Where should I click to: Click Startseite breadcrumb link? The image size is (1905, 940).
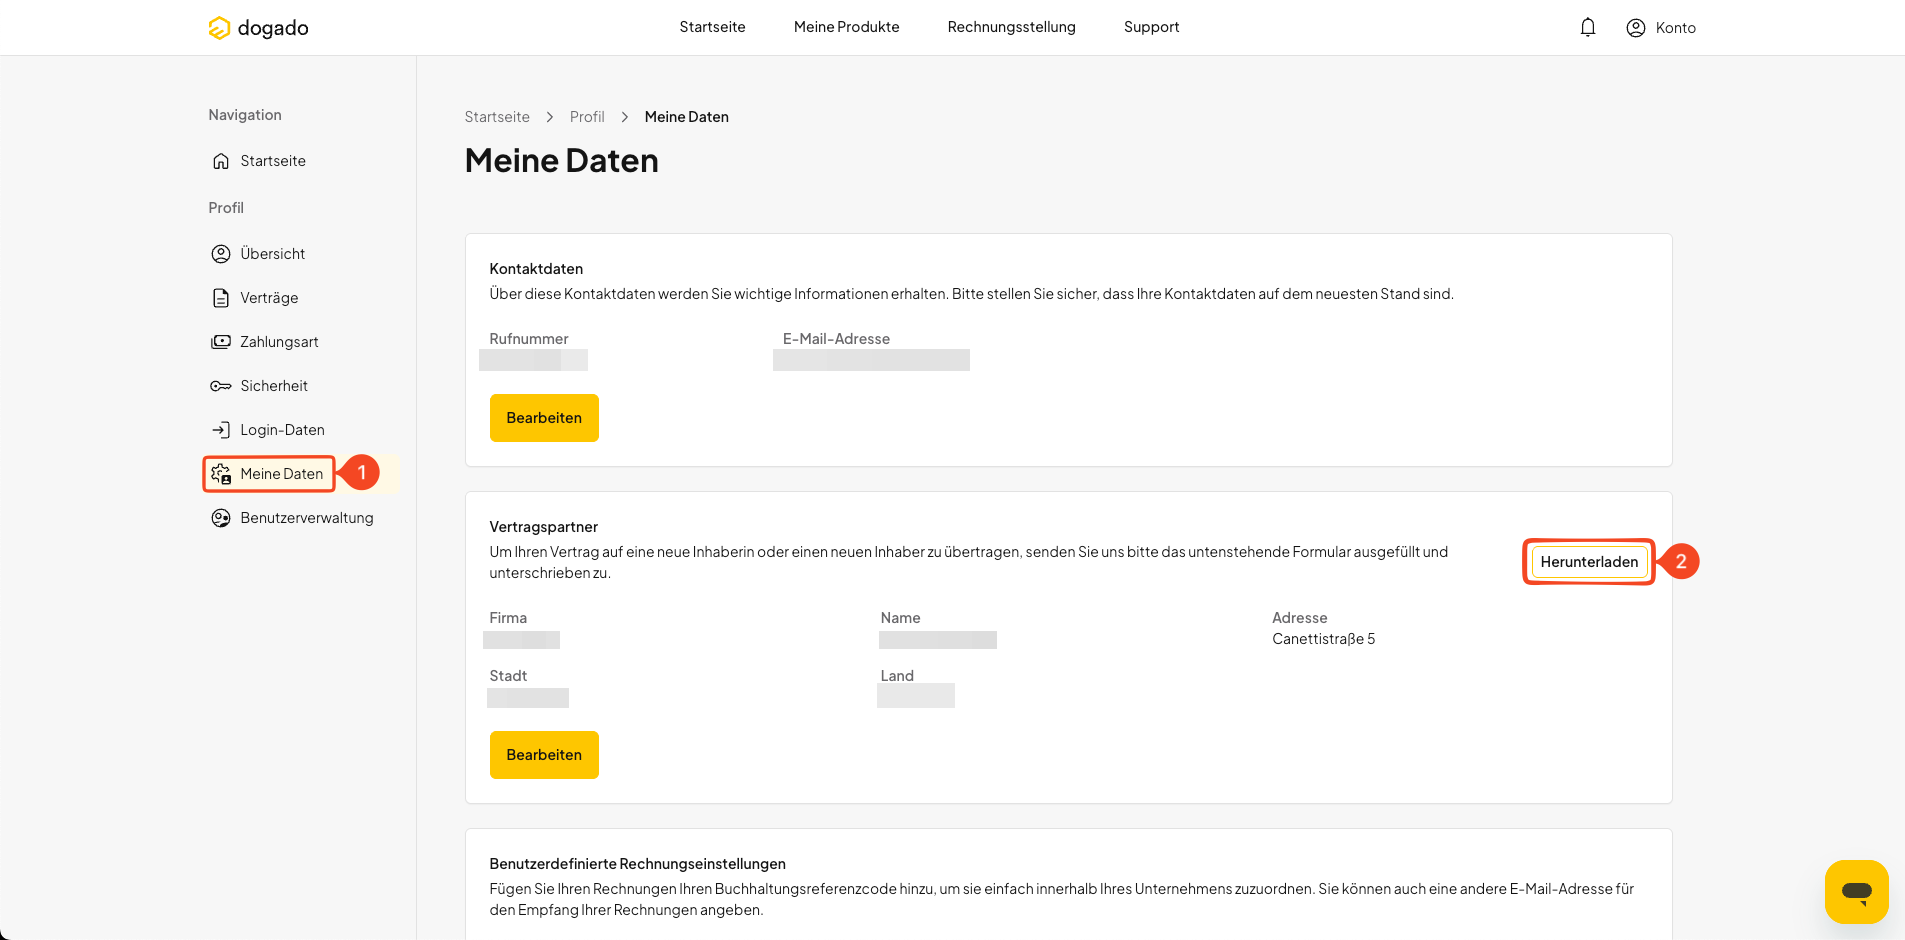coord(497,117)
